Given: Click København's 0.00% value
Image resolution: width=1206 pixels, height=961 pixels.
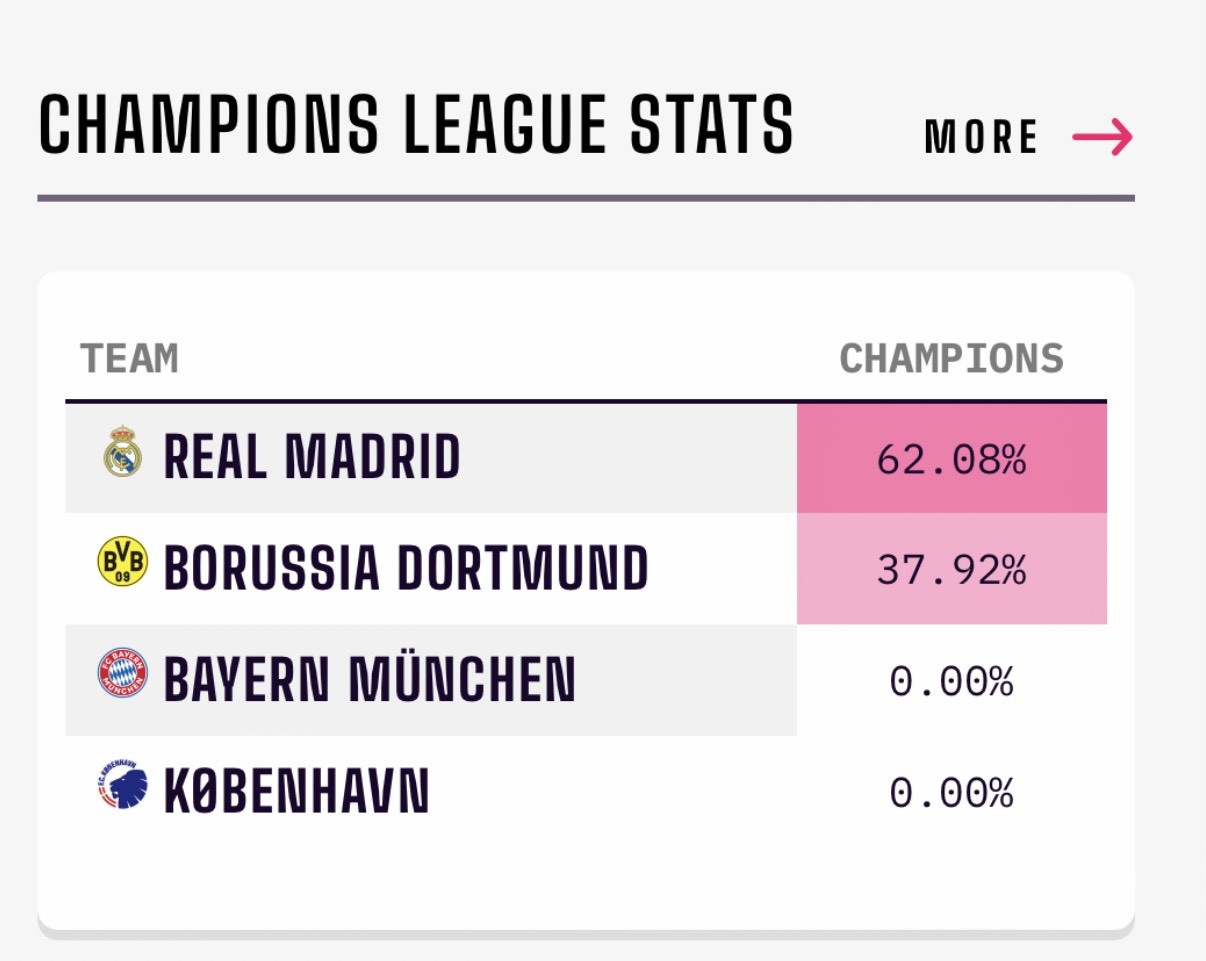Looking at the screenshot, I should click(951, 794).
